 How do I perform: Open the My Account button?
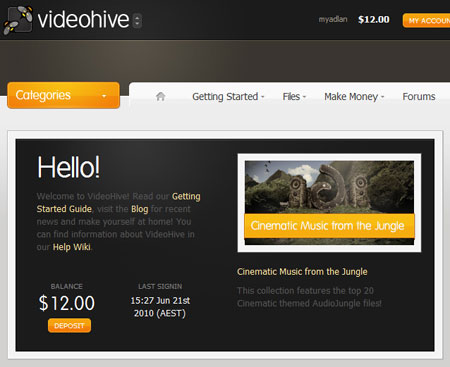coord(427,21)
